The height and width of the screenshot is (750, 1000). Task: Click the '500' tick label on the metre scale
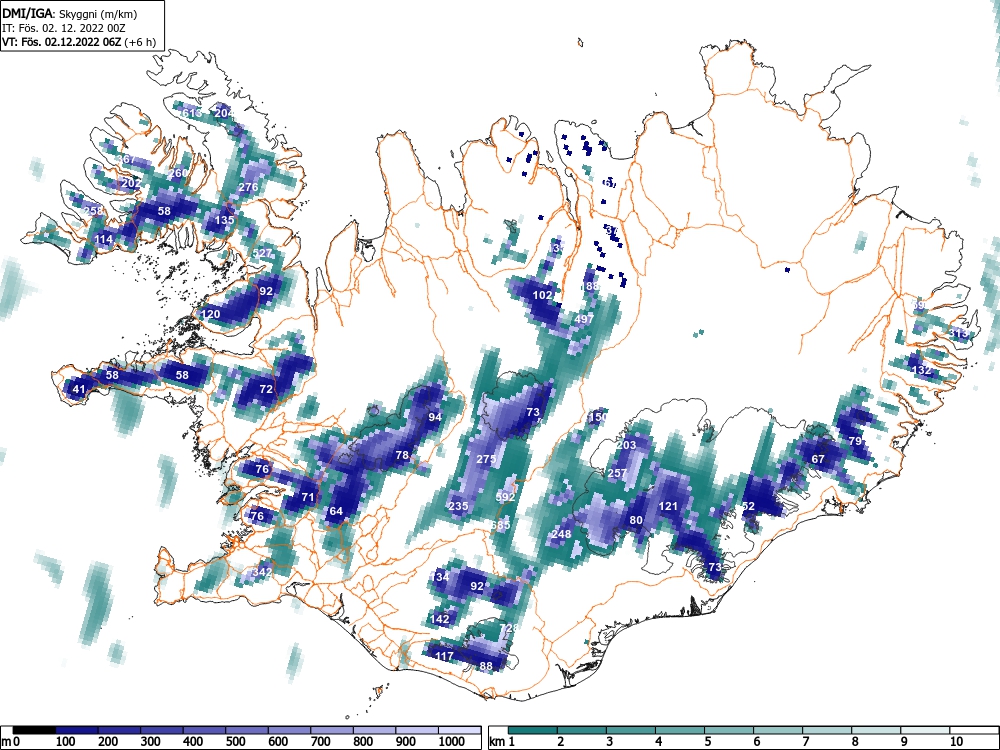pos(235,742)
